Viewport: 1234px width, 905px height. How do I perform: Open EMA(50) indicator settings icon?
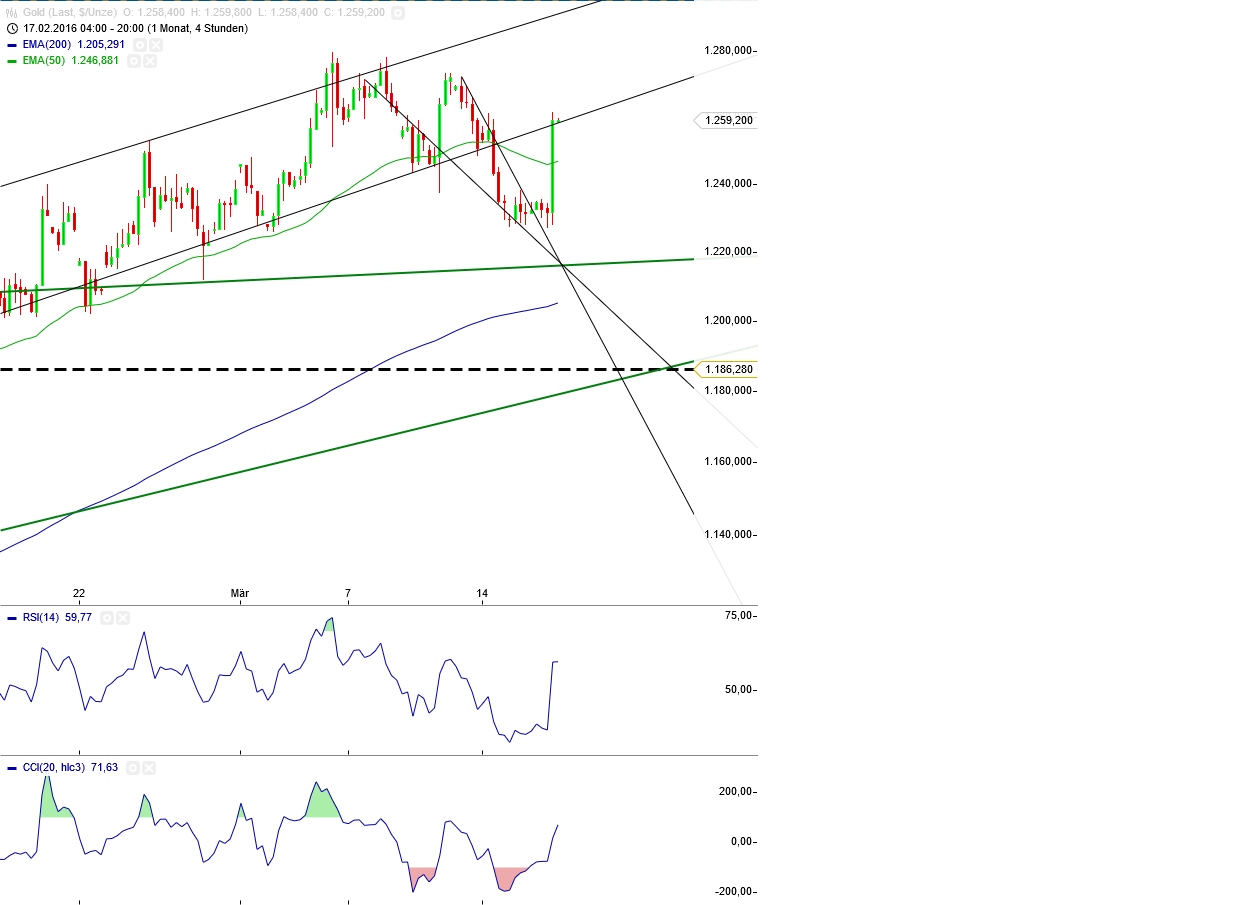(133, 60)
